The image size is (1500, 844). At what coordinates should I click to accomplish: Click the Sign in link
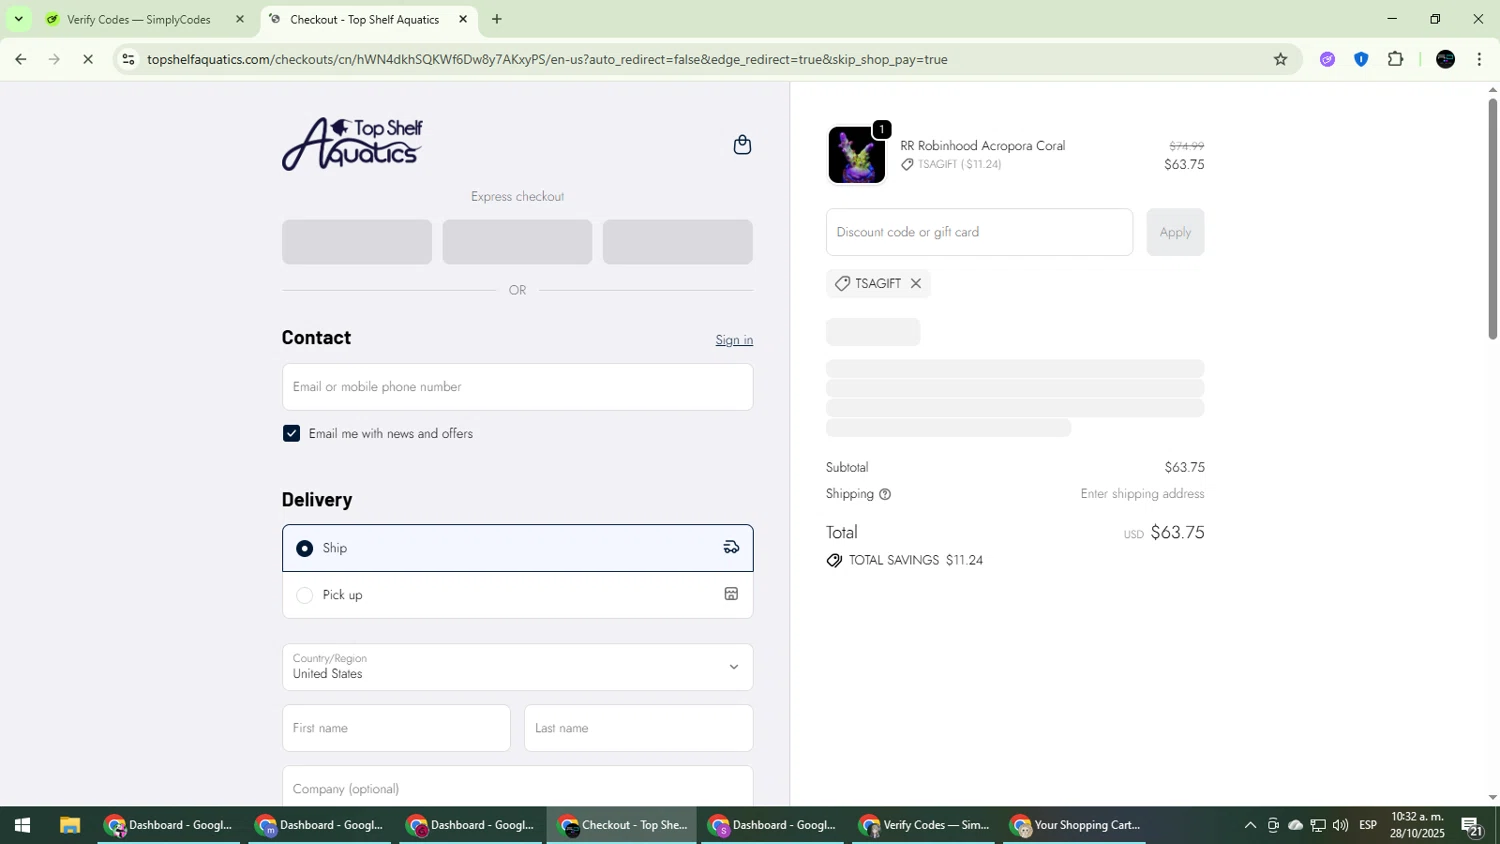pyautogui.click(x=734, y=340)
